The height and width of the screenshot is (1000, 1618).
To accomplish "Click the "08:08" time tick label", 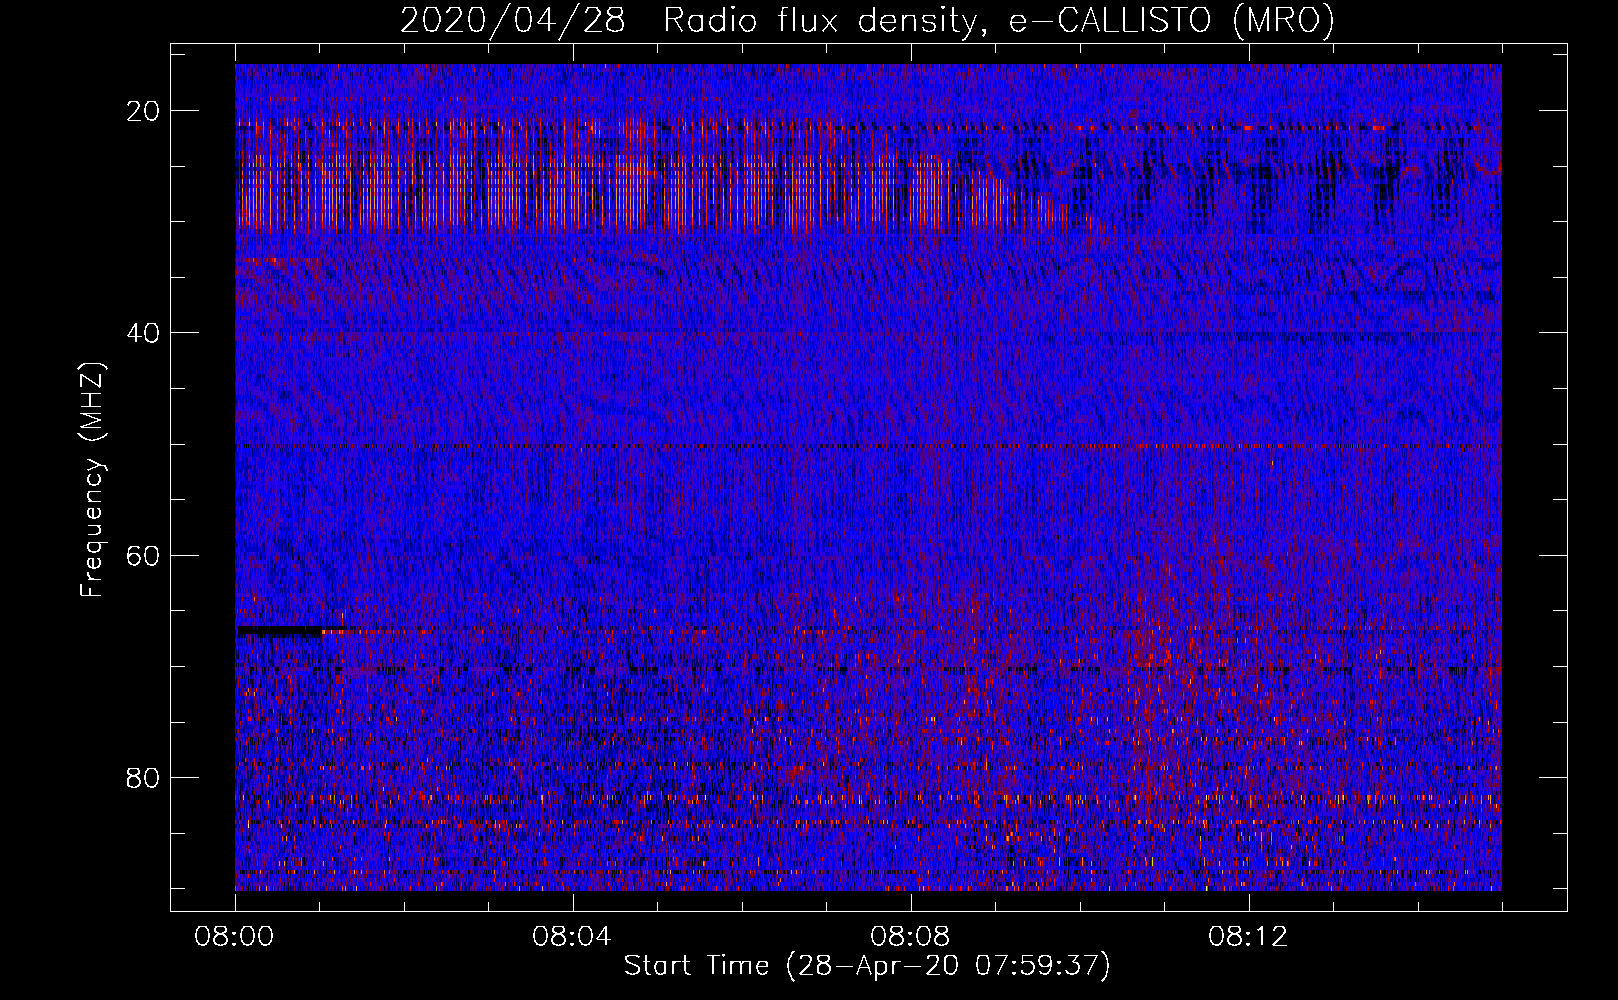I will pos(911,937).
